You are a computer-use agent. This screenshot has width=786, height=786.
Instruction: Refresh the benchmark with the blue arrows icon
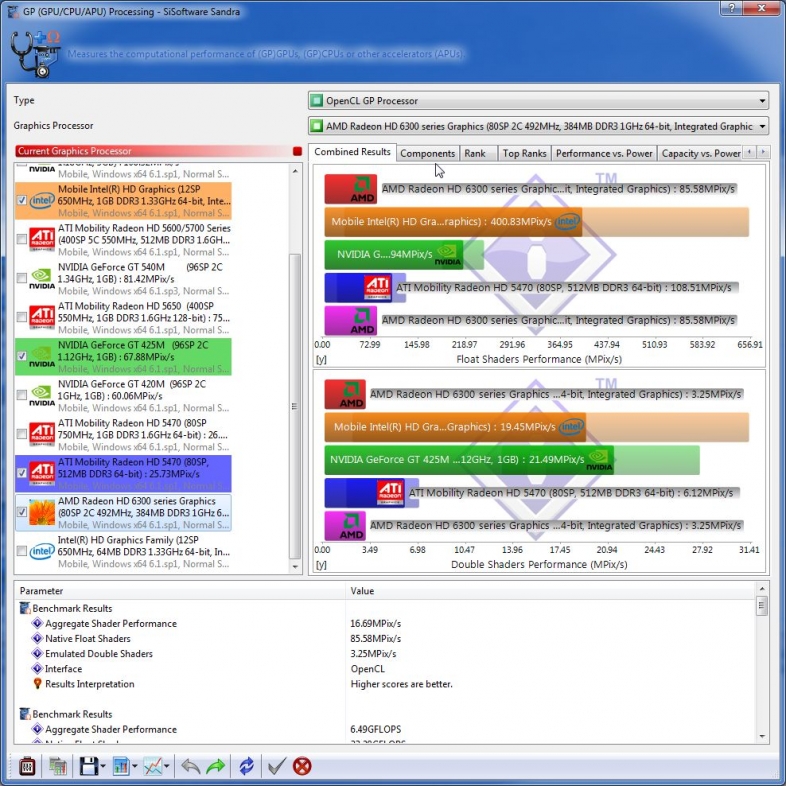point(247,766)
